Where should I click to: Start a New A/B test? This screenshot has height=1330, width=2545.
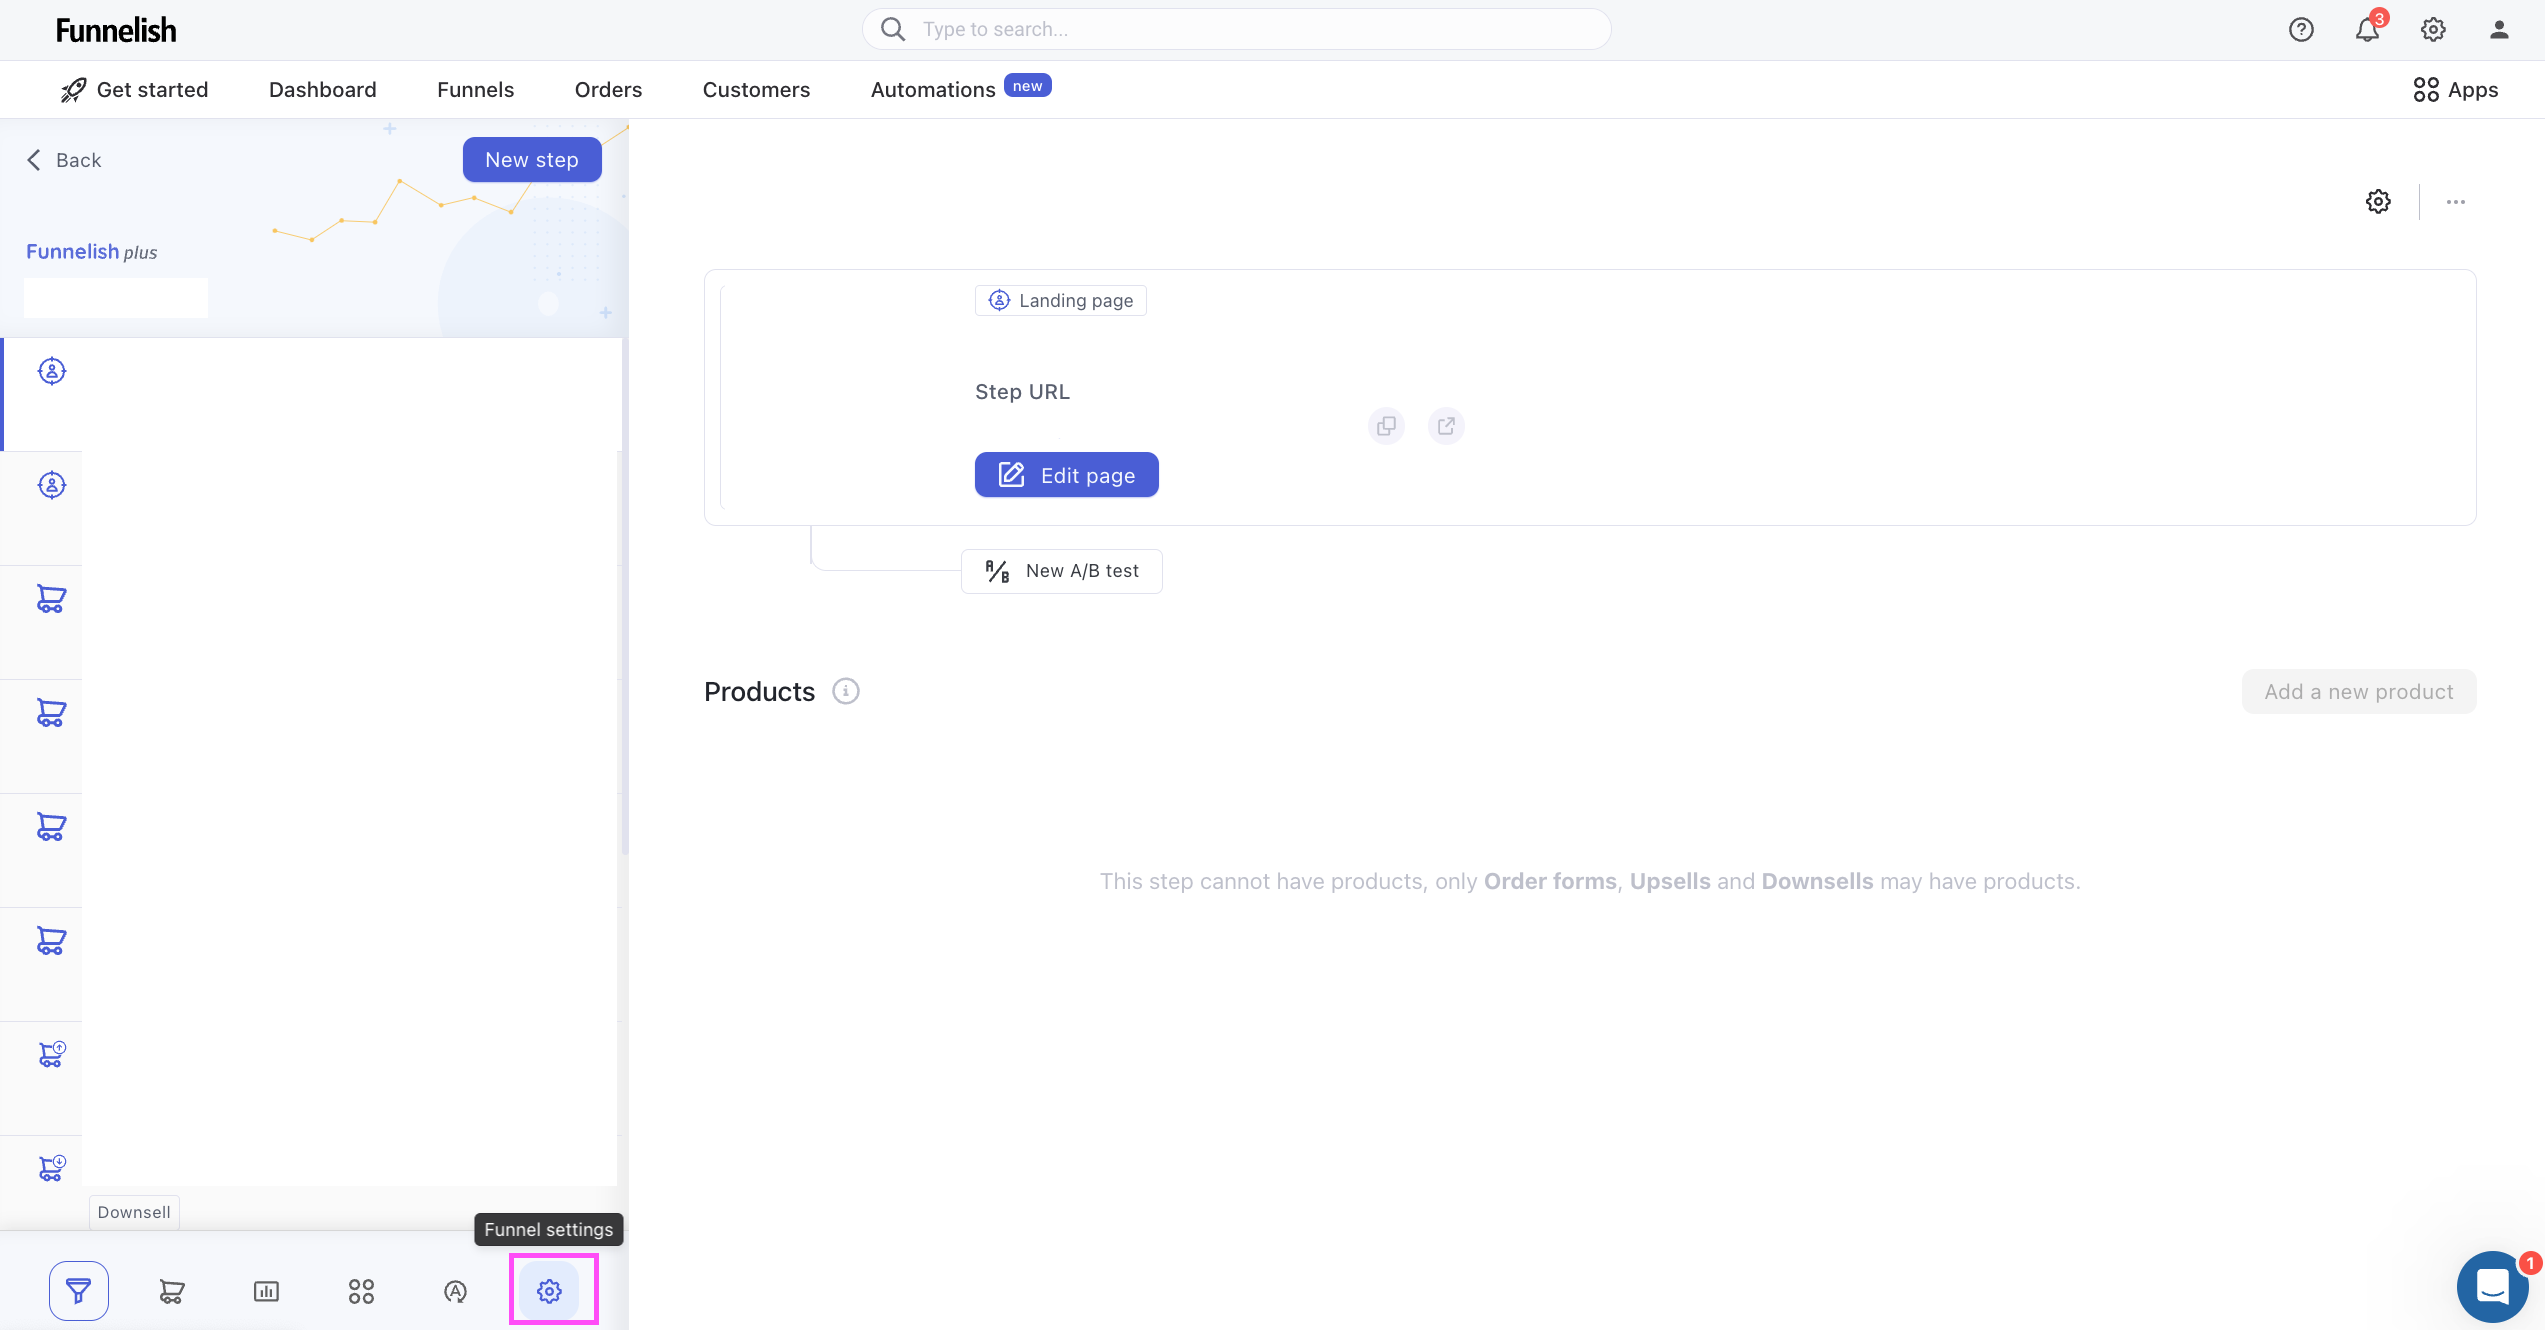pos(1062,571)
